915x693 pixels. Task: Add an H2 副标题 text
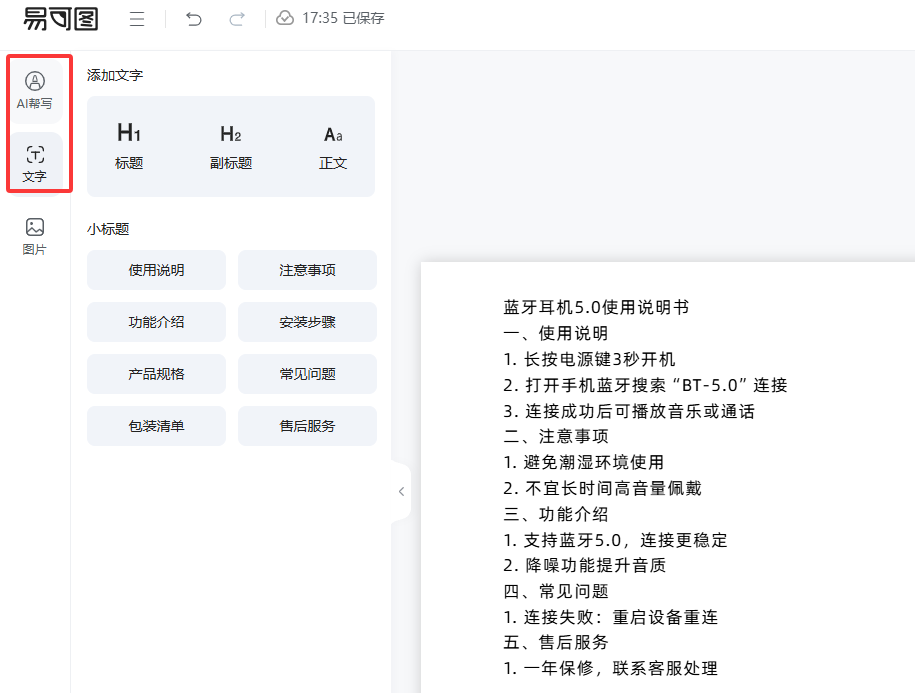point(231,146)
